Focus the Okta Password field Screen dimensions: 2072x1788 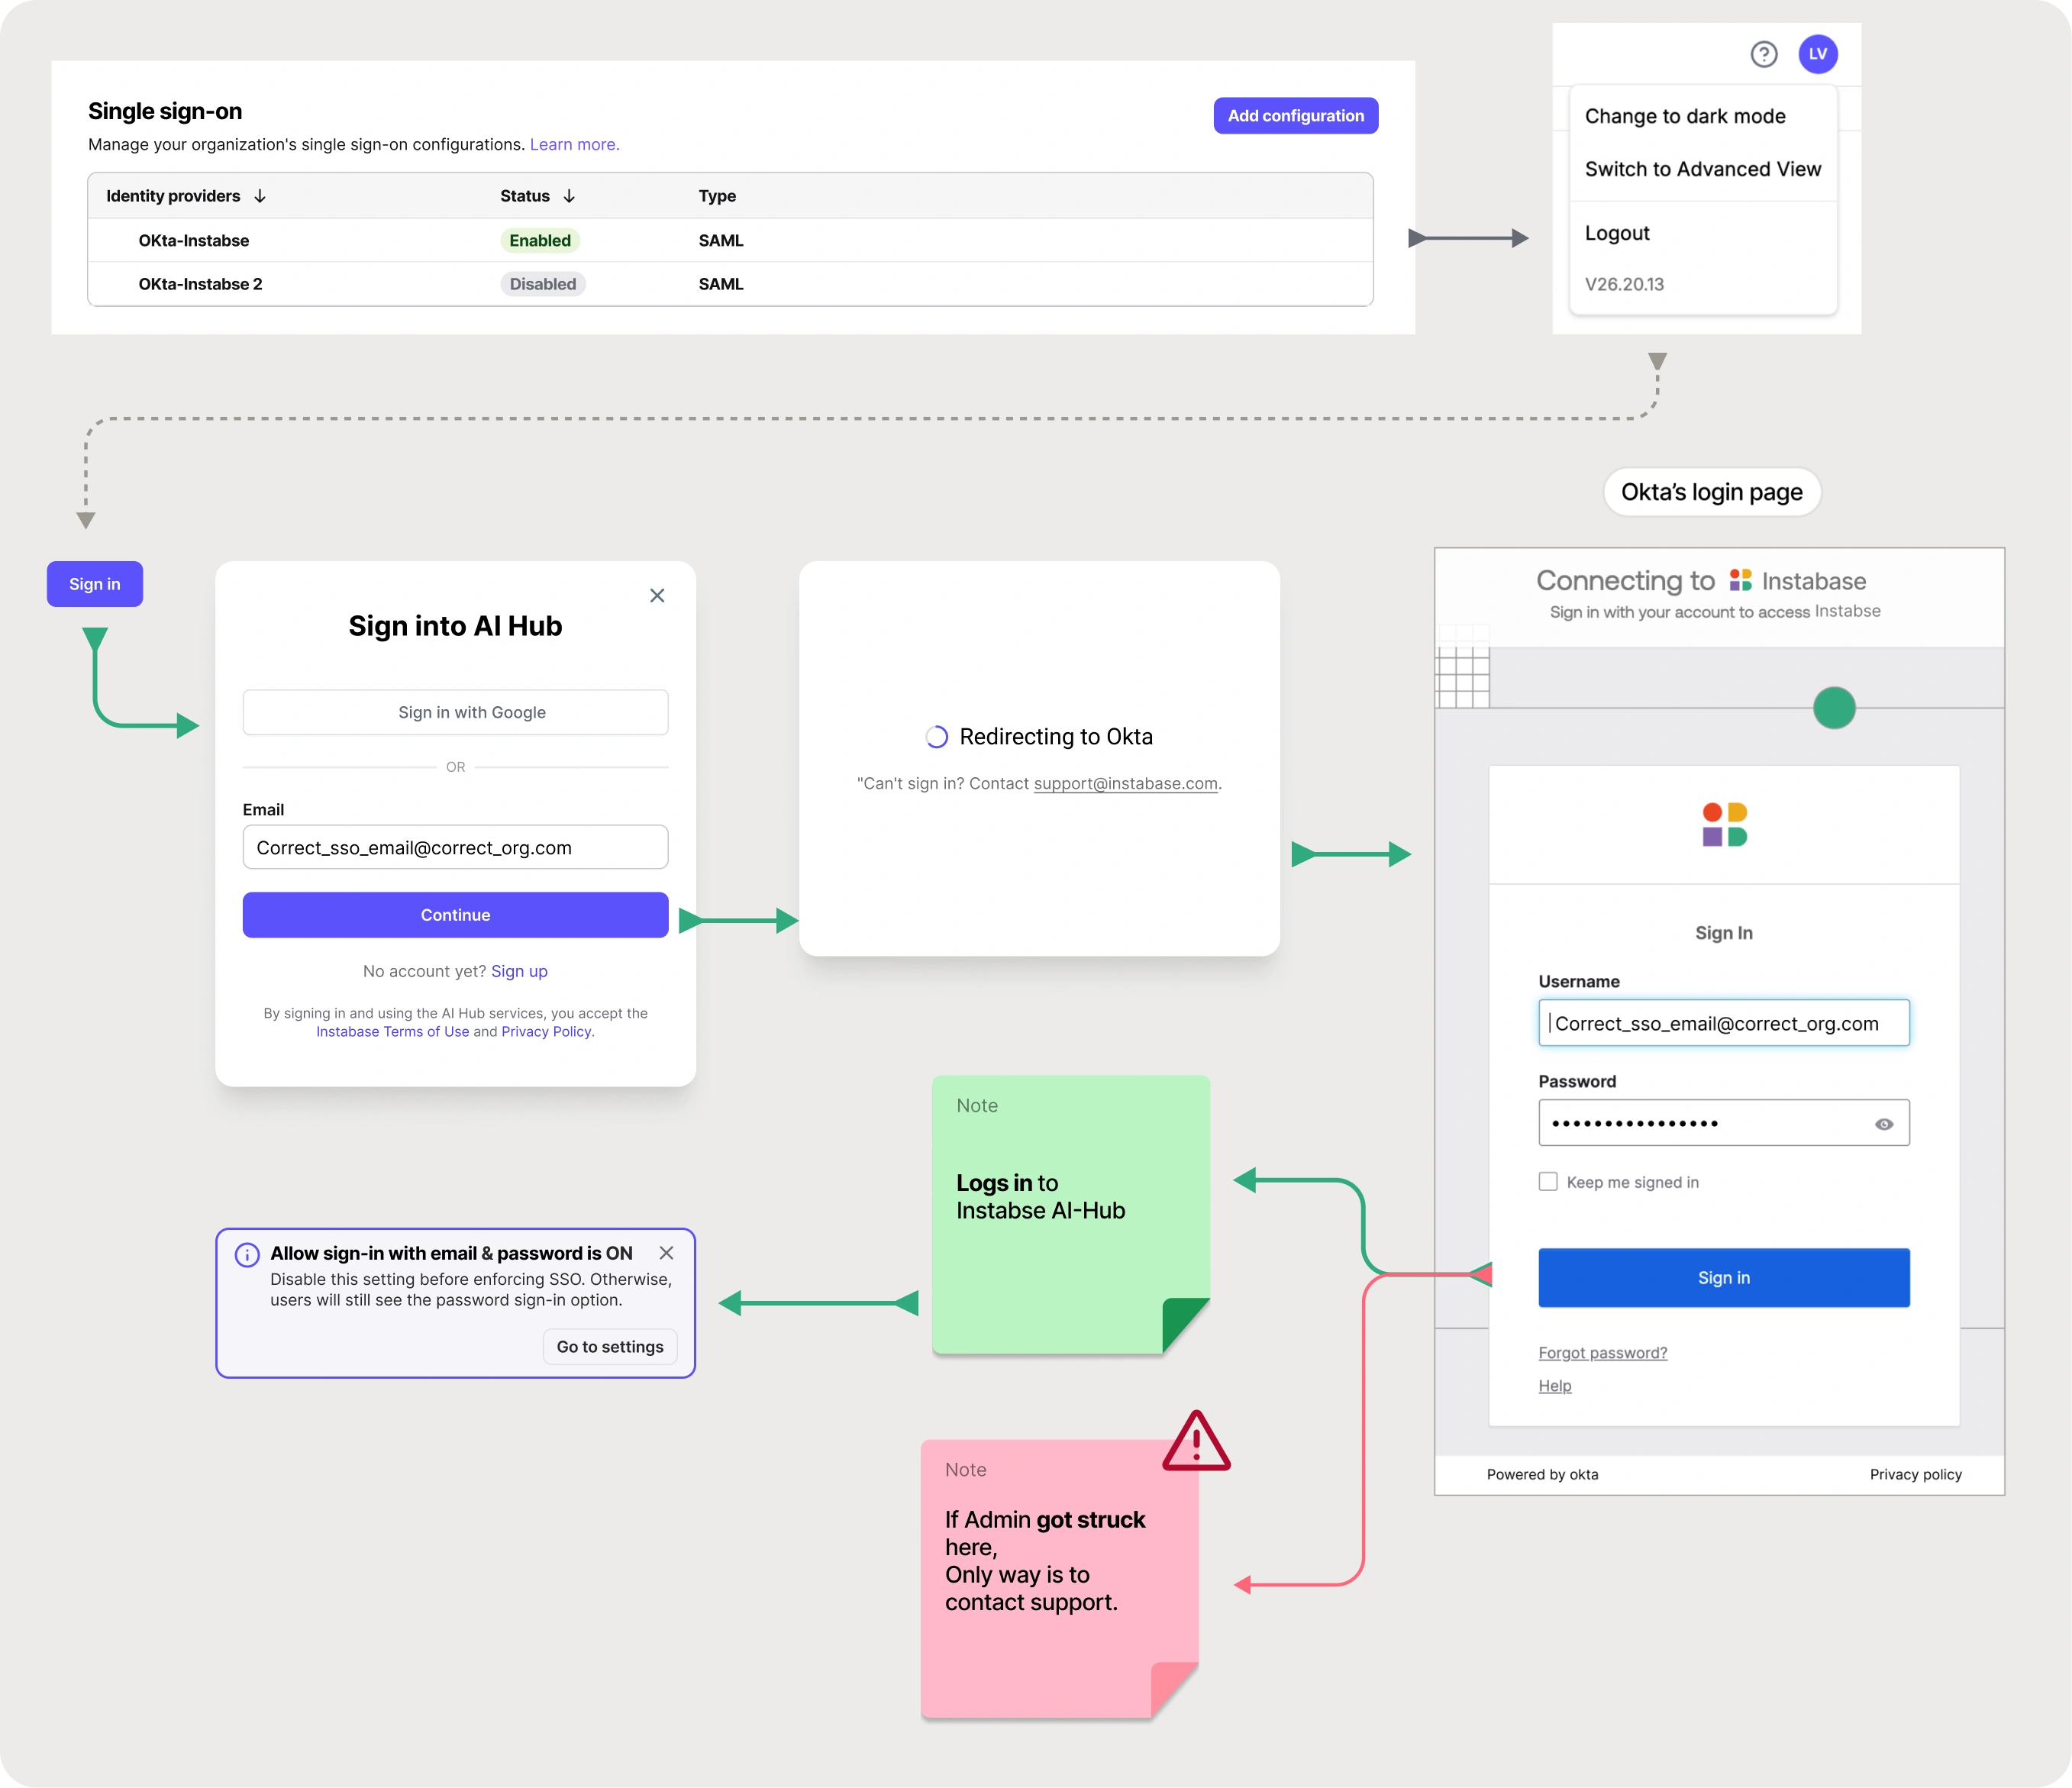[1724, 1123]
